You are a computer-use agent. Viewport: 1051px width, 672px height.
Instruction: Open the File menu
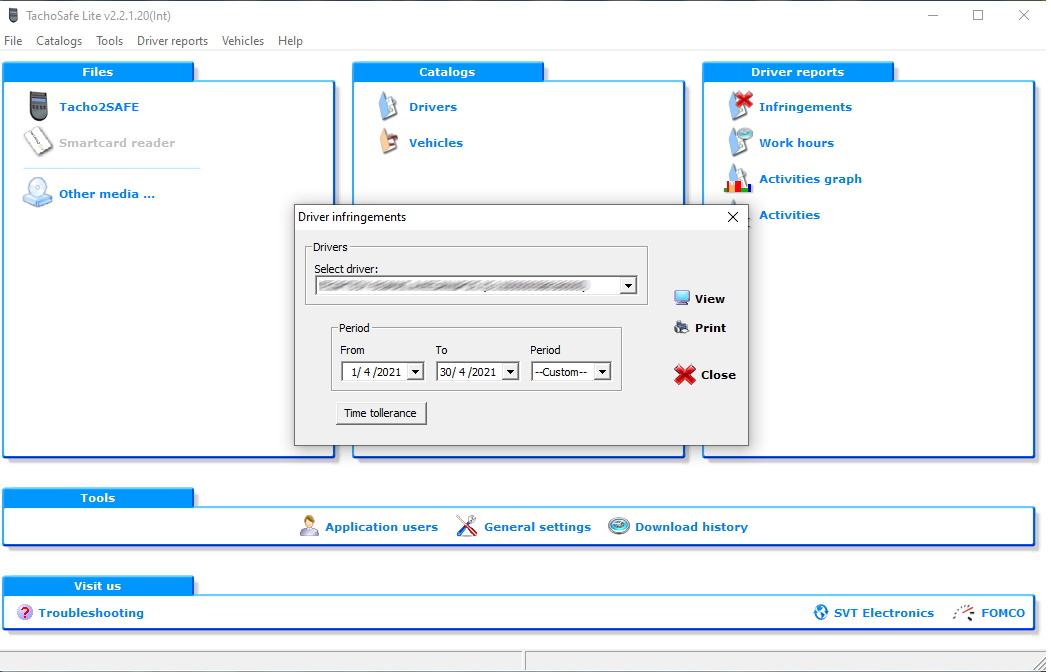click(x=13, y=41)
